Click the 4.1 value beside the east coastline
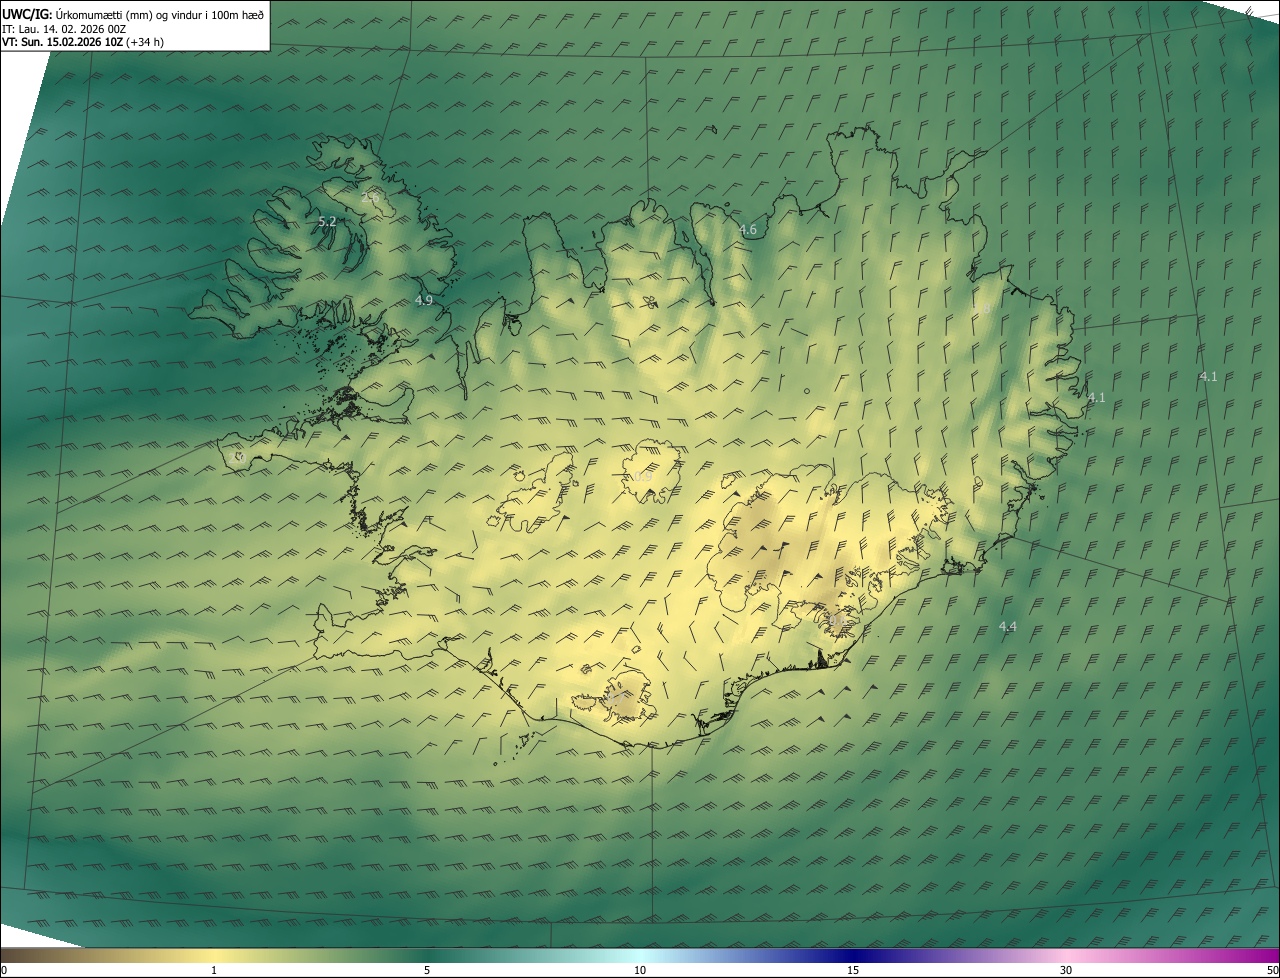The width and height of the screenshot is (1280, 978). click(x=1096, y=398)
